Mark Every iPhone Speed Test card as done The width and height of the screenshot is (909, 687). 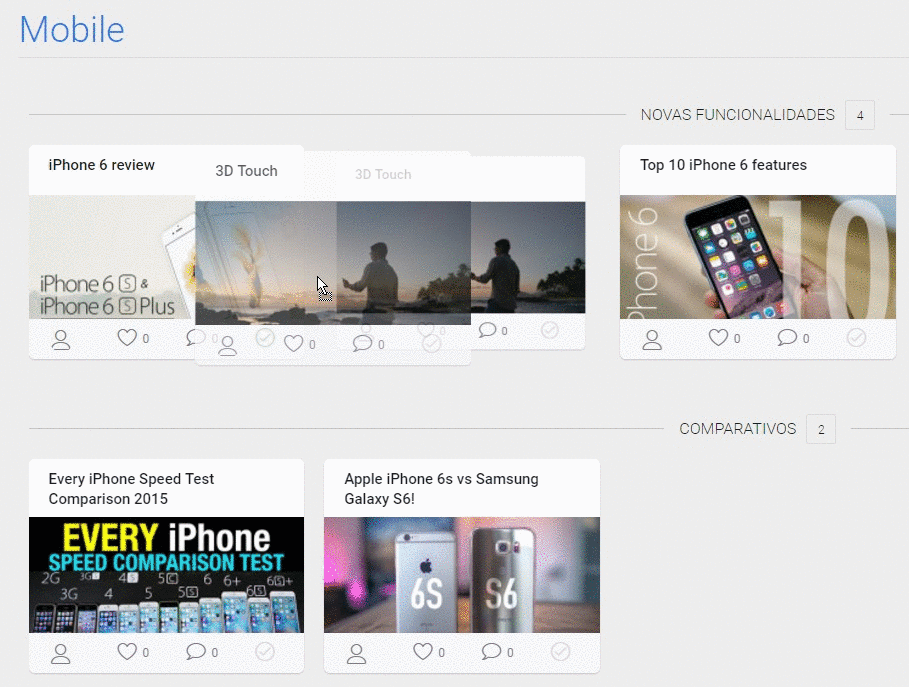tap(265, 652)
